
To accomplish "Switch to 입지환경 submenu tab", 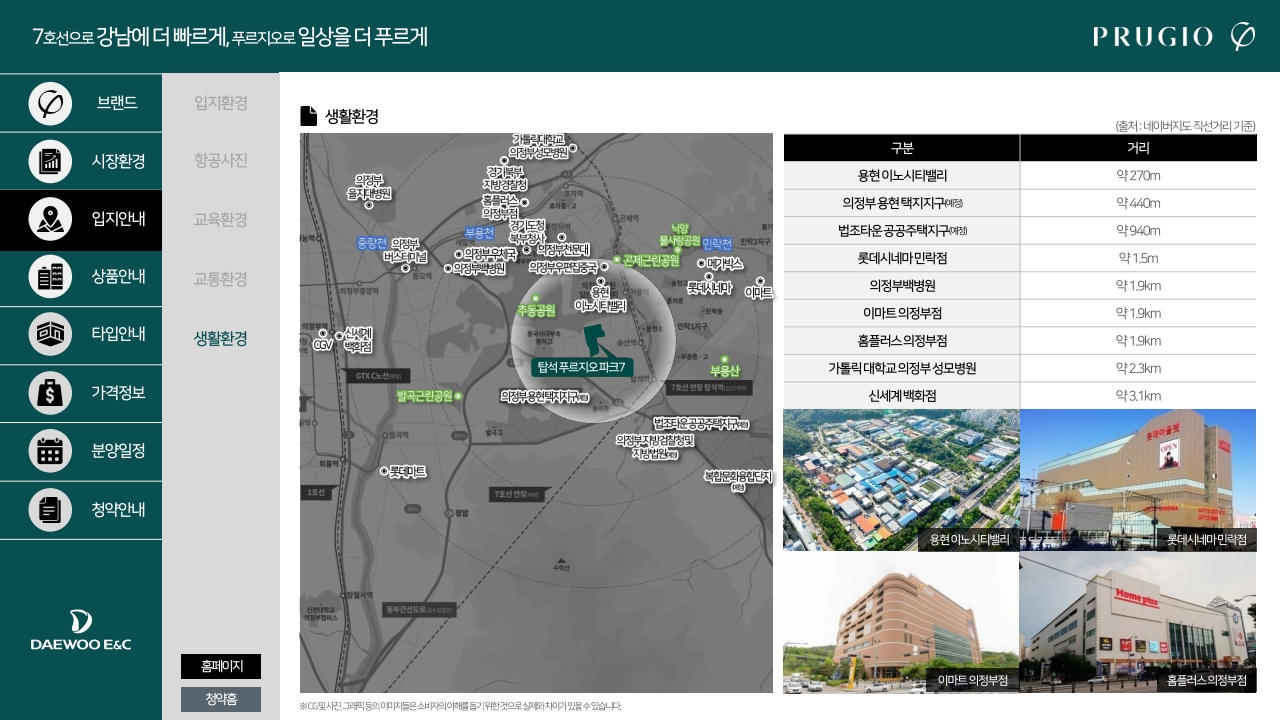I will (221, 103).
